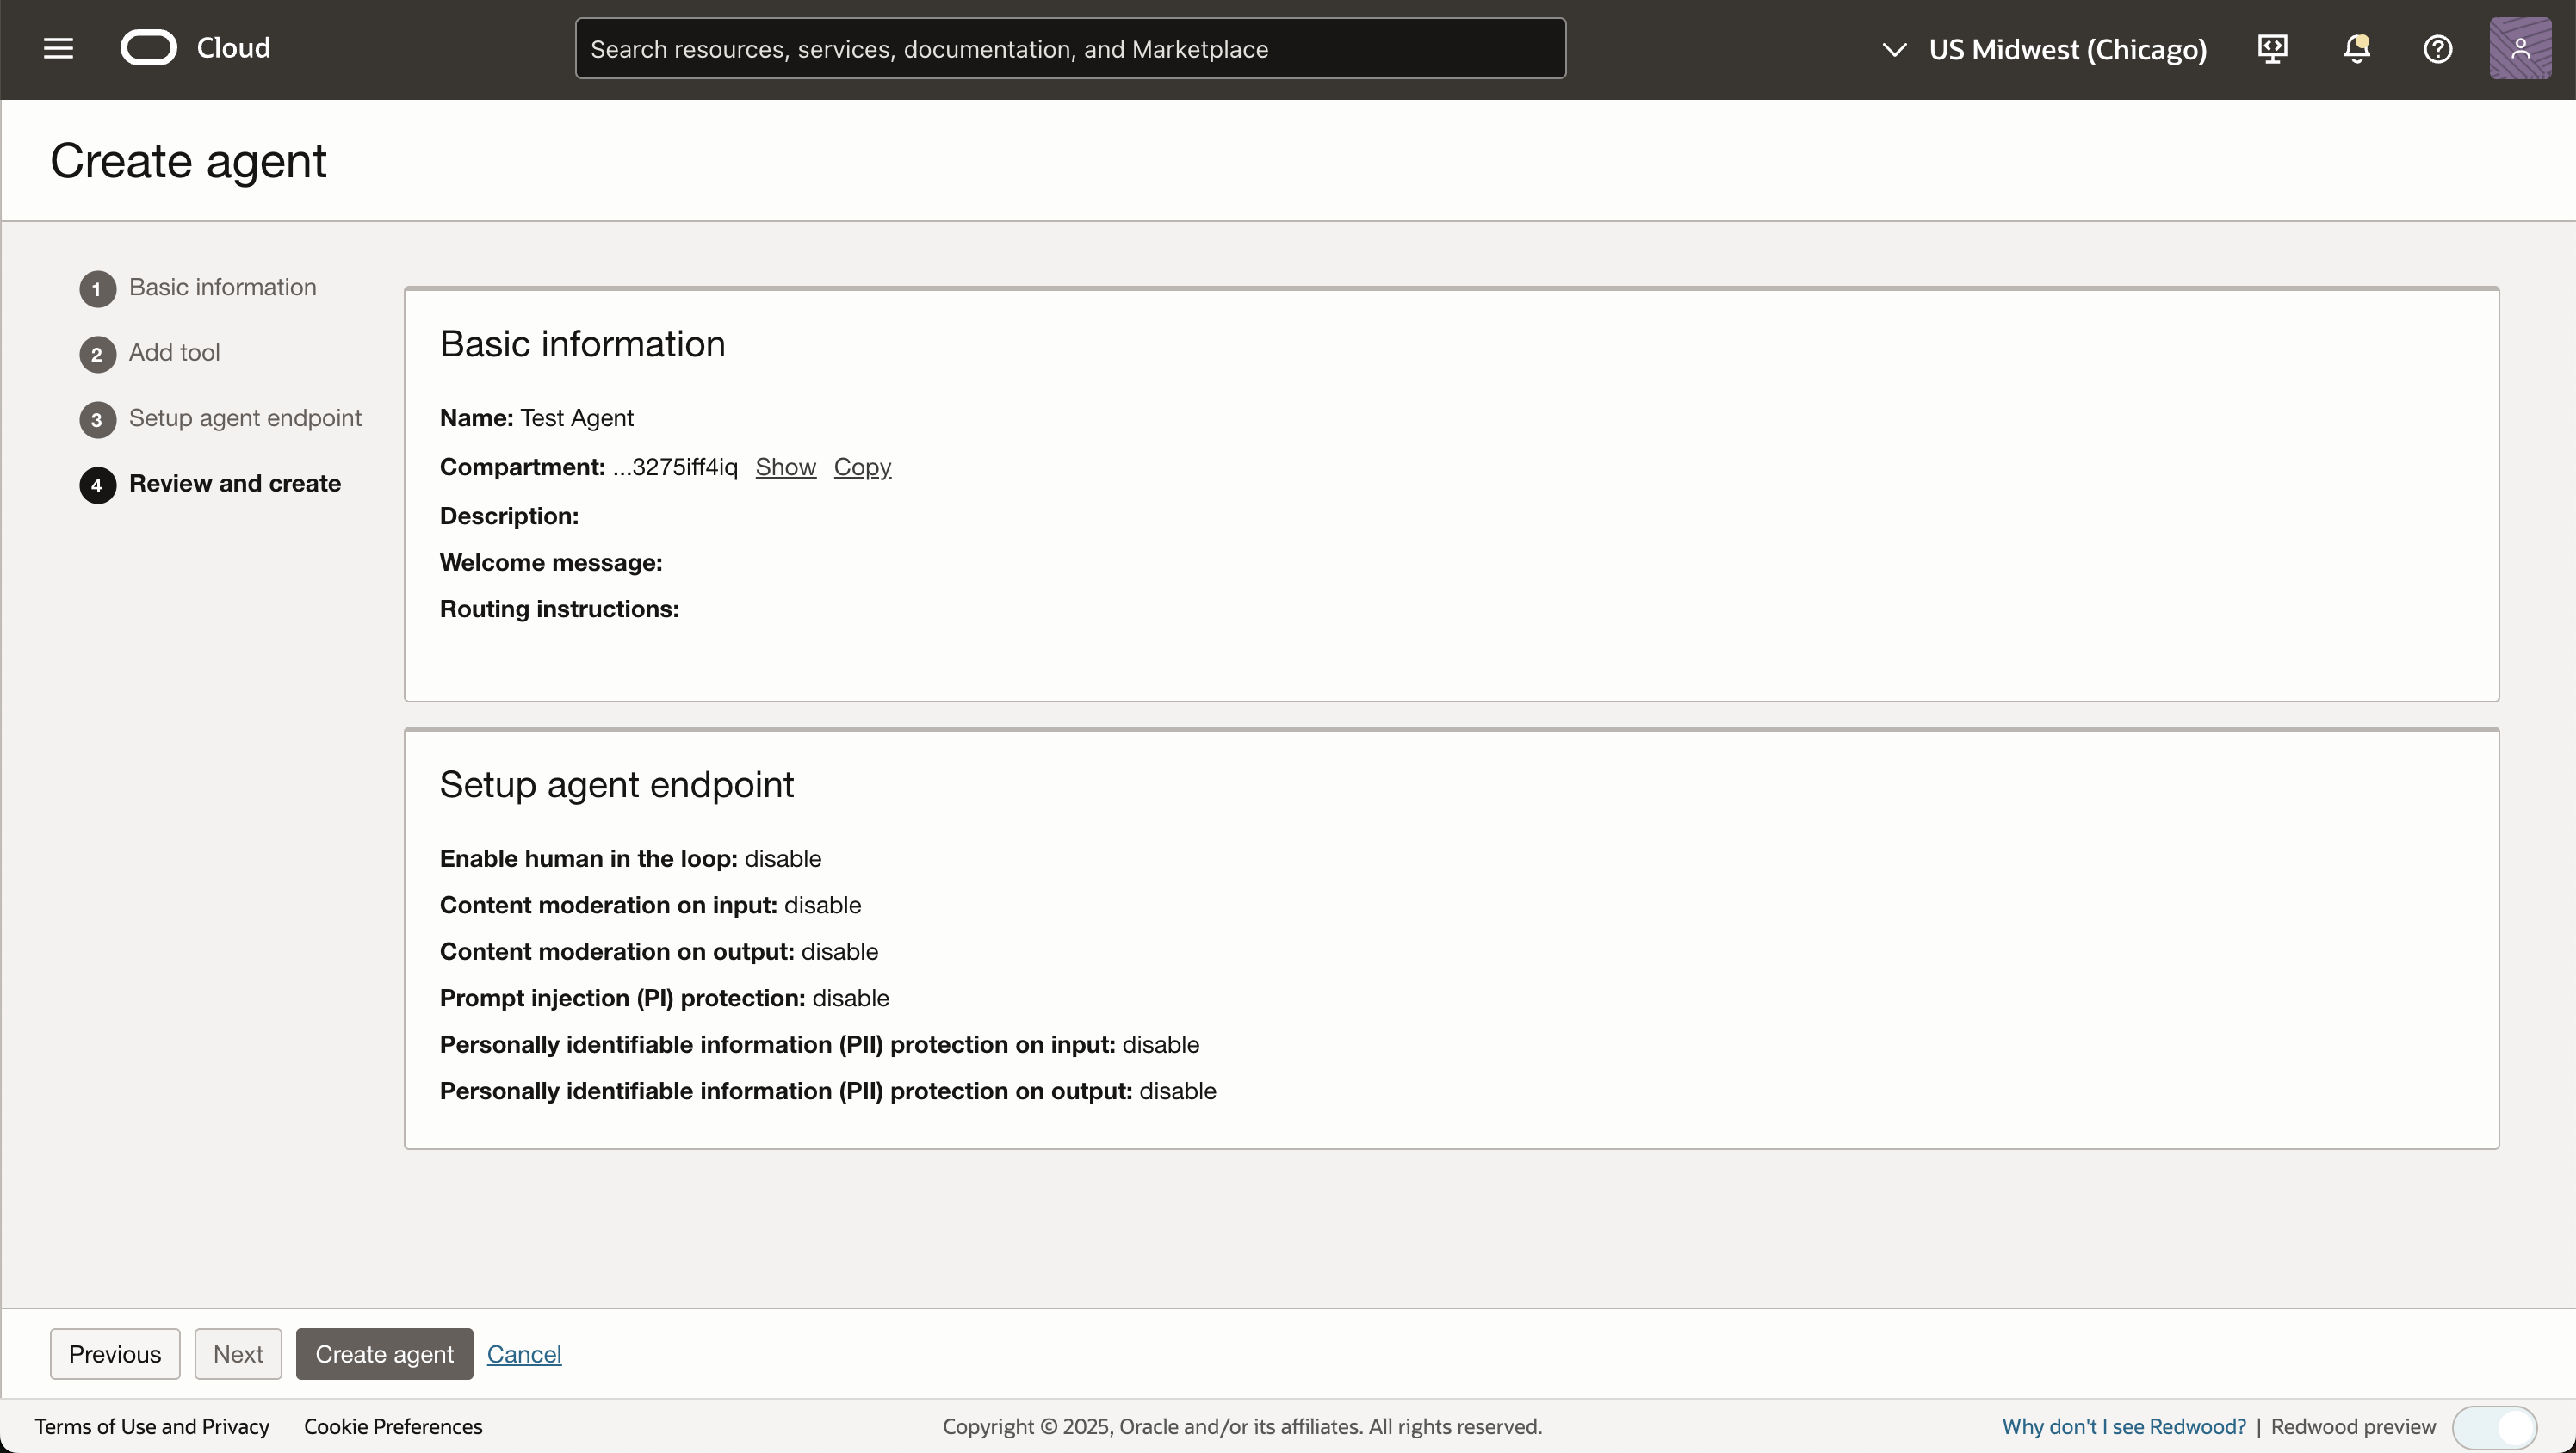Viewport: 2576px width, 1453px height.
Task: Open the Cloud Shell developer tools icon
Action: coord(2272,48)
